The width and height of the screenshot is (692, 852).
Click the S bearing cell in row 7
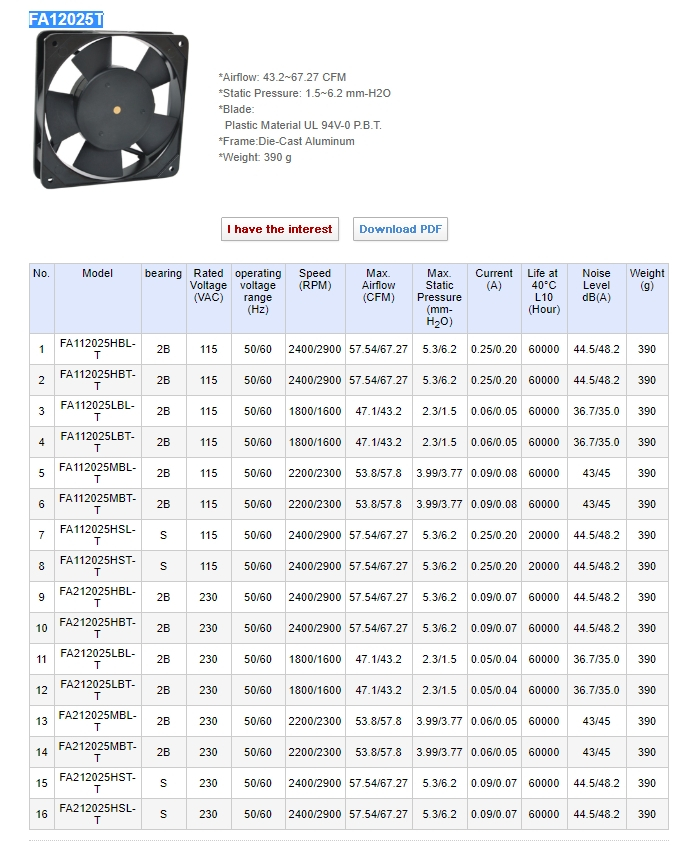163,535
